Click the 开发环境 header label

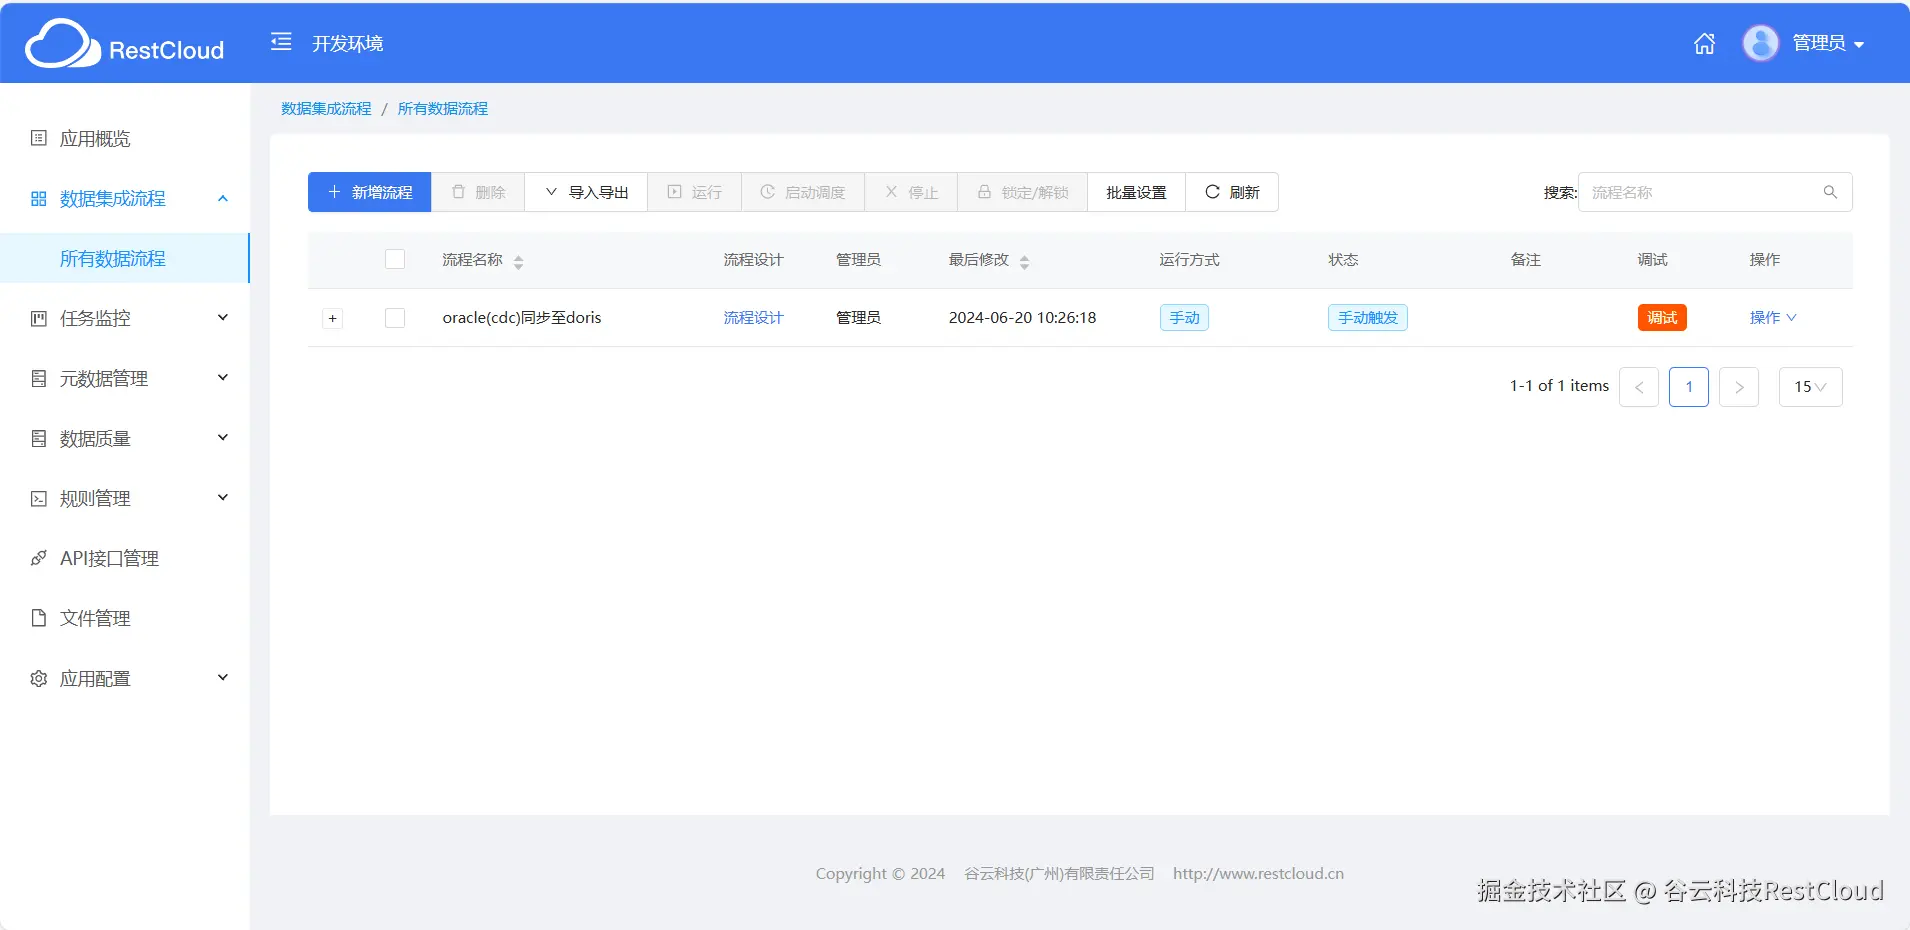(347, 43)
